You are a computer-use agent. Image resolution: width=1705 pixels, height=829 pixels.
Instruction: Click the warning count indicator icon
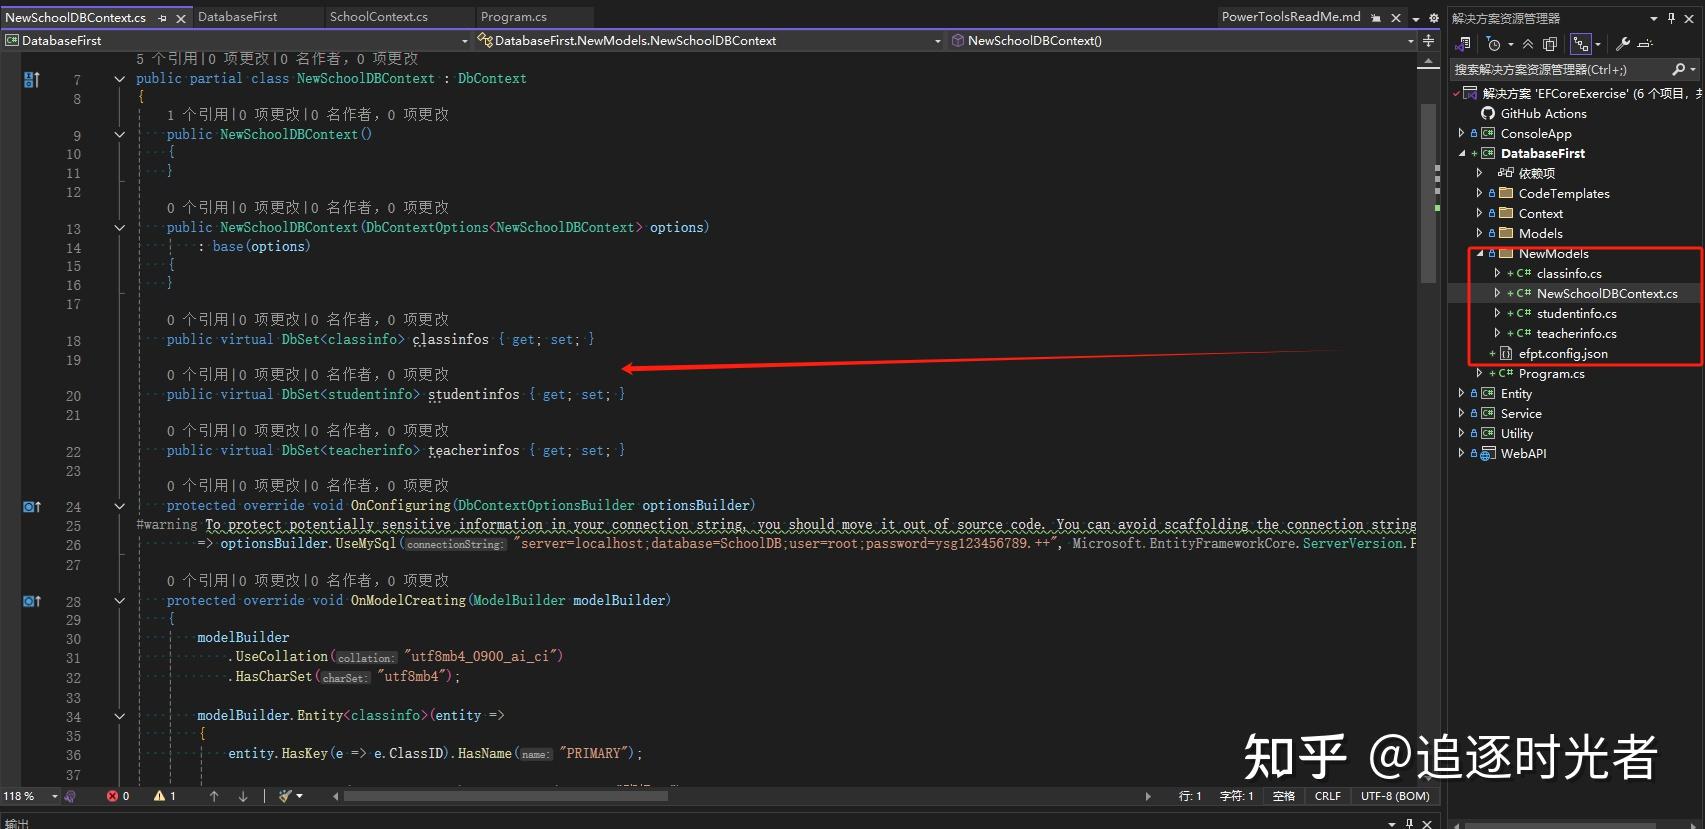tap(159, 797)
